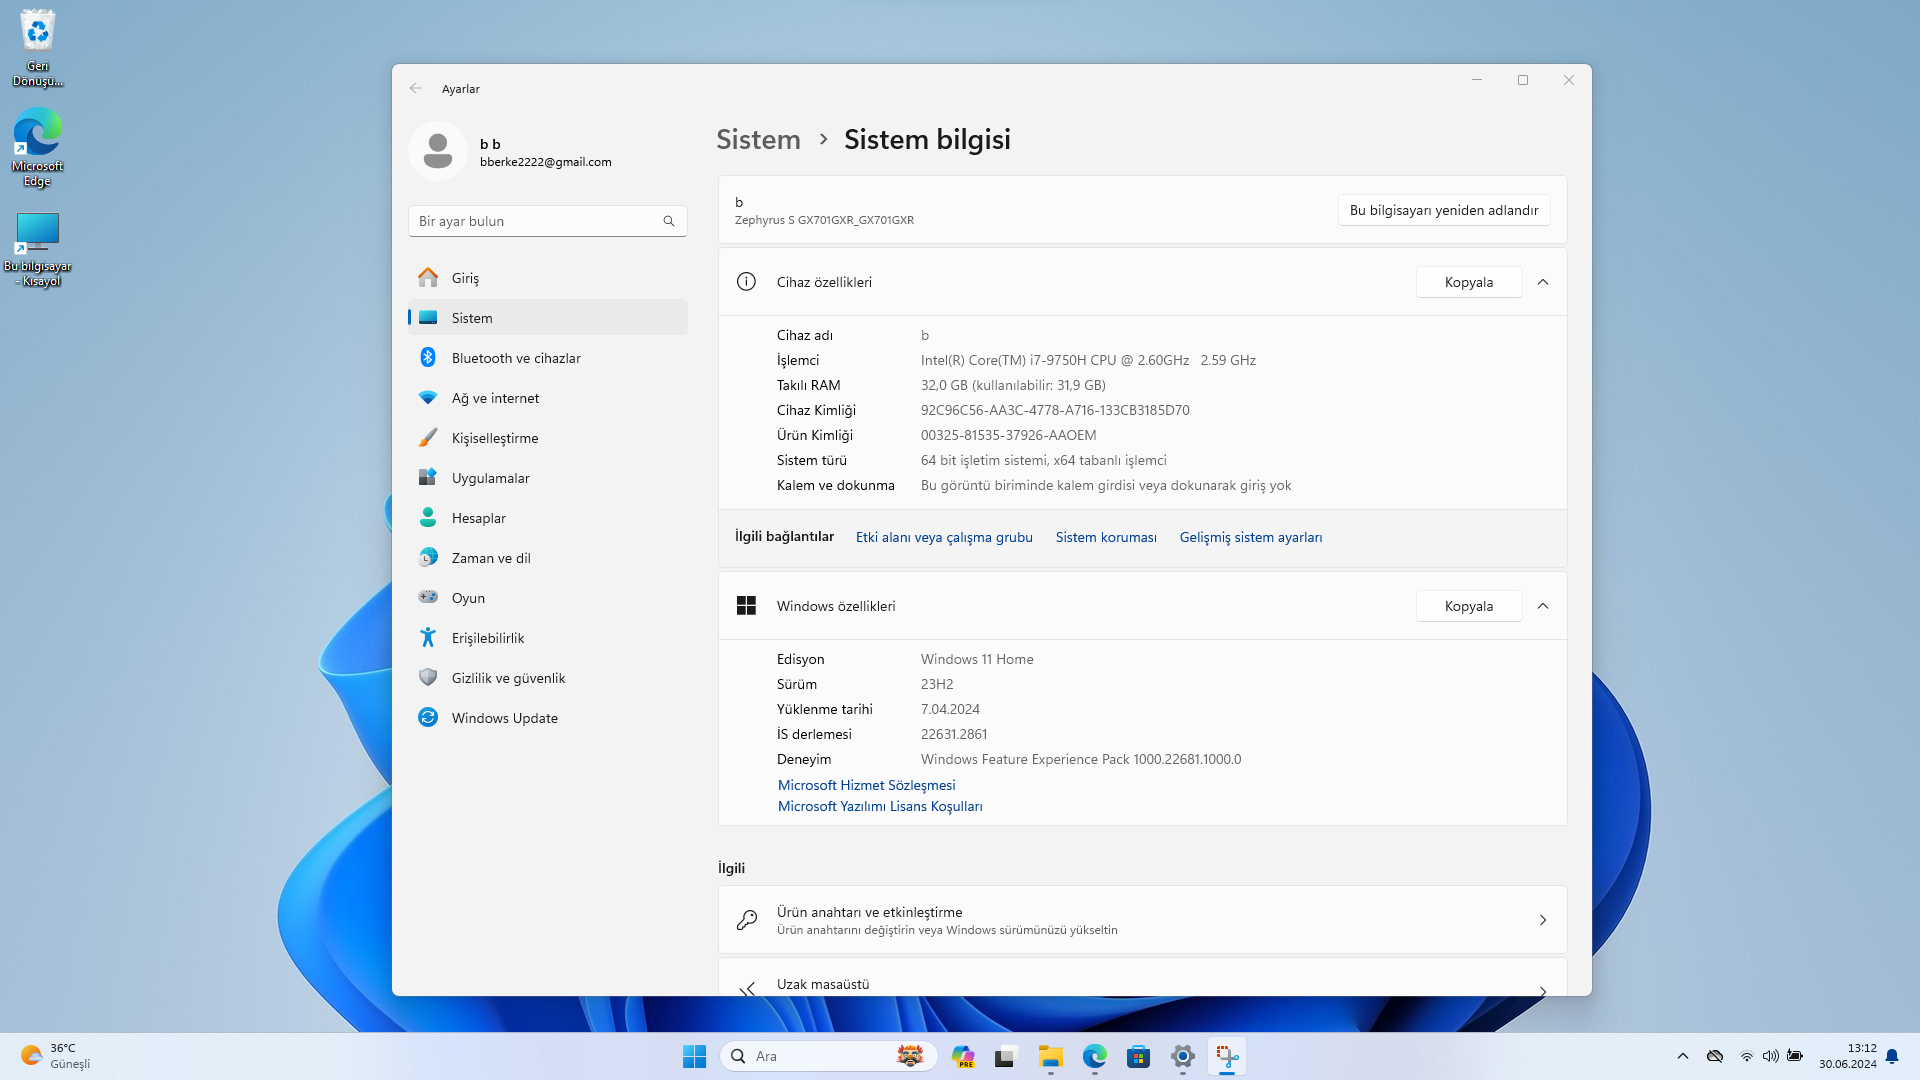This screenshot has width=1920, height=1080.
Task: Click the Cihaz özellikleri info icon
Action: coord(746,282)
